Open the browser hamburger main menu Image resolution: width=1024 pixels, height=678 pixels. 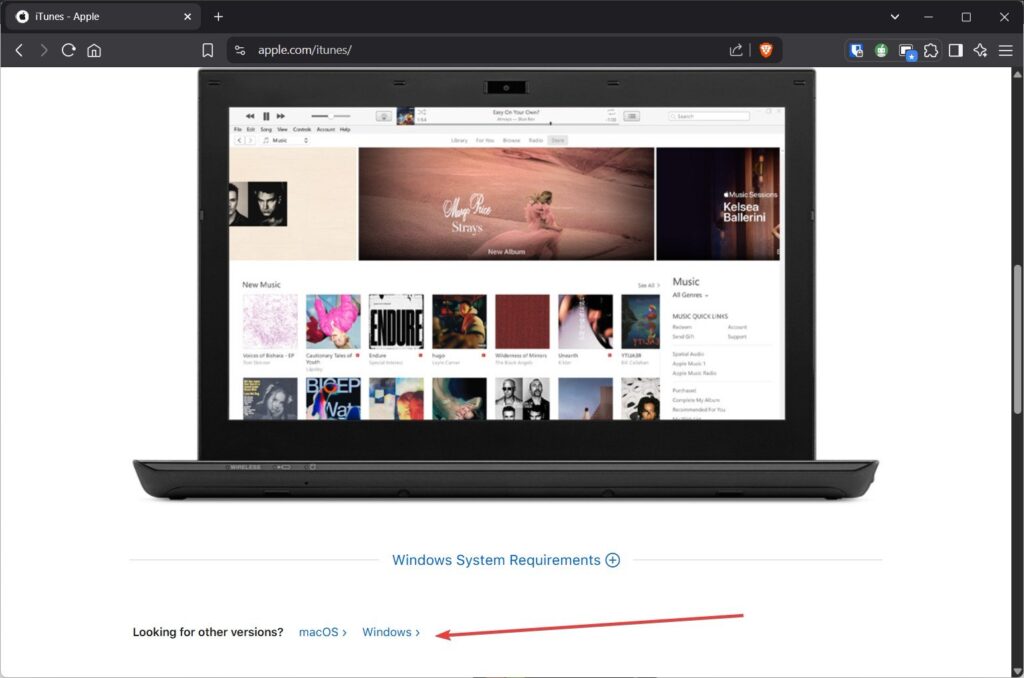click(x=1006, y=50)
